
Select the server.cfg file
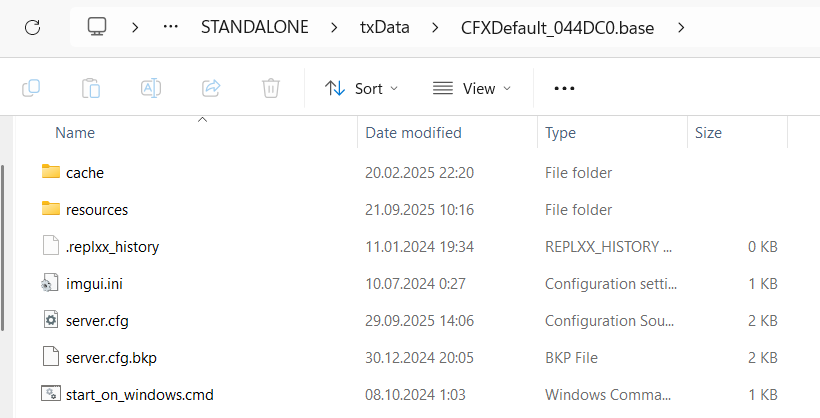(97, 320)
